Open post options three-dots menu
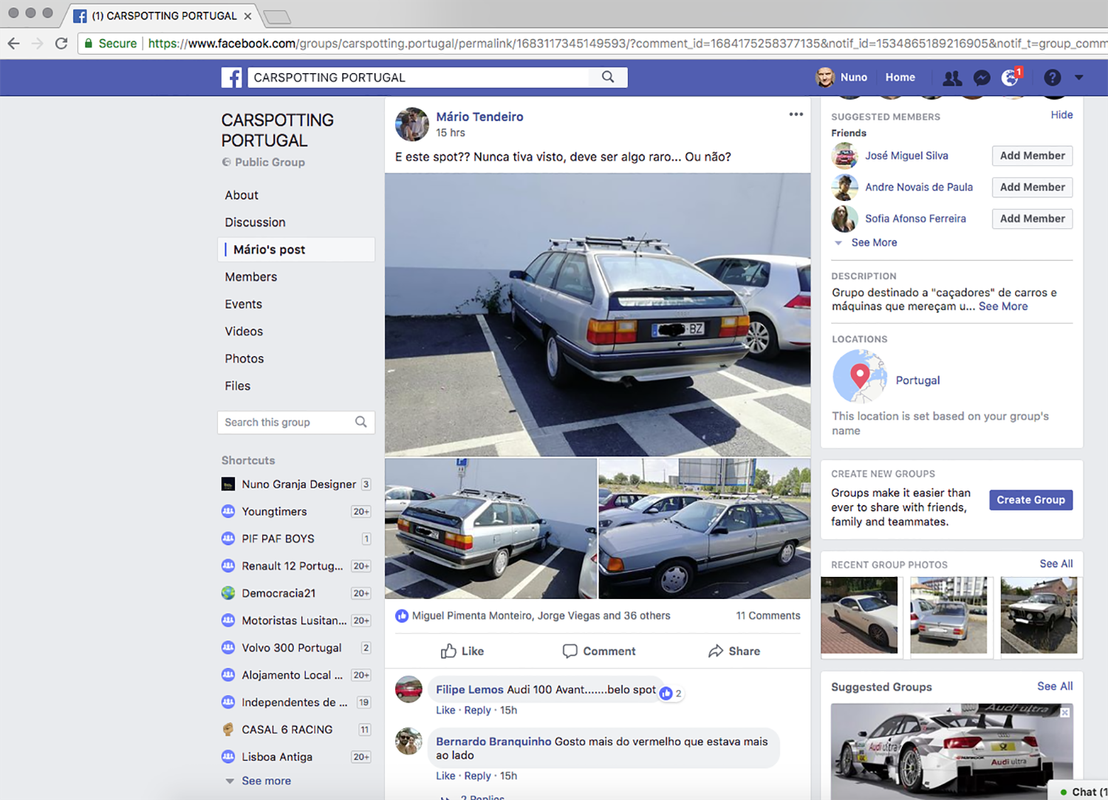 pyautogui.click(x=796, y=114)
